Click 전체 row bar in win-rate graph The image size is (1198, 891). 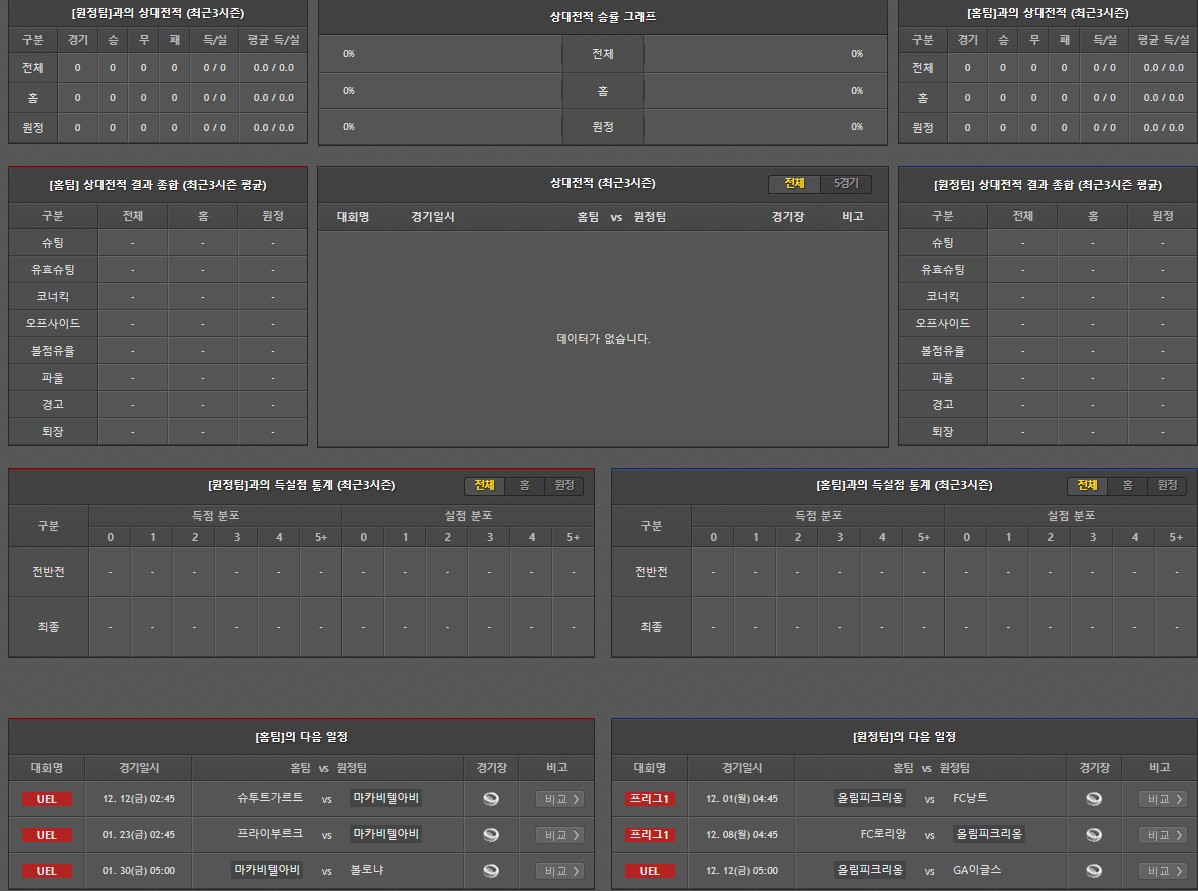[602, 54]
